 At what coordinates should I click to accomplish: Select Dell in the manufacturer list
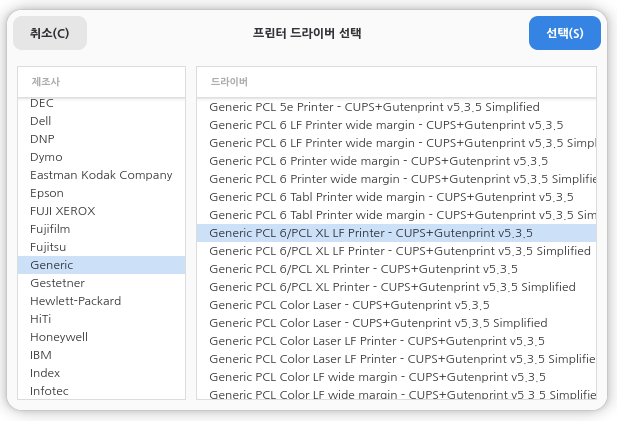(x=41, y=121)
